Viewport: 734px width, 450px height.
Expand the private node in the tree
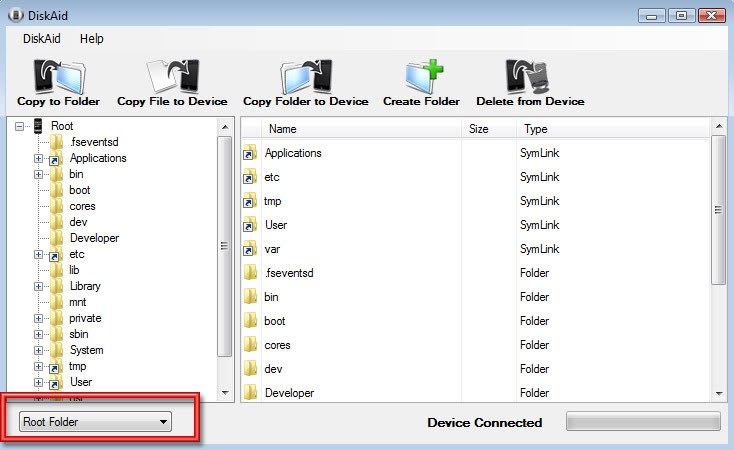point(38,318)
